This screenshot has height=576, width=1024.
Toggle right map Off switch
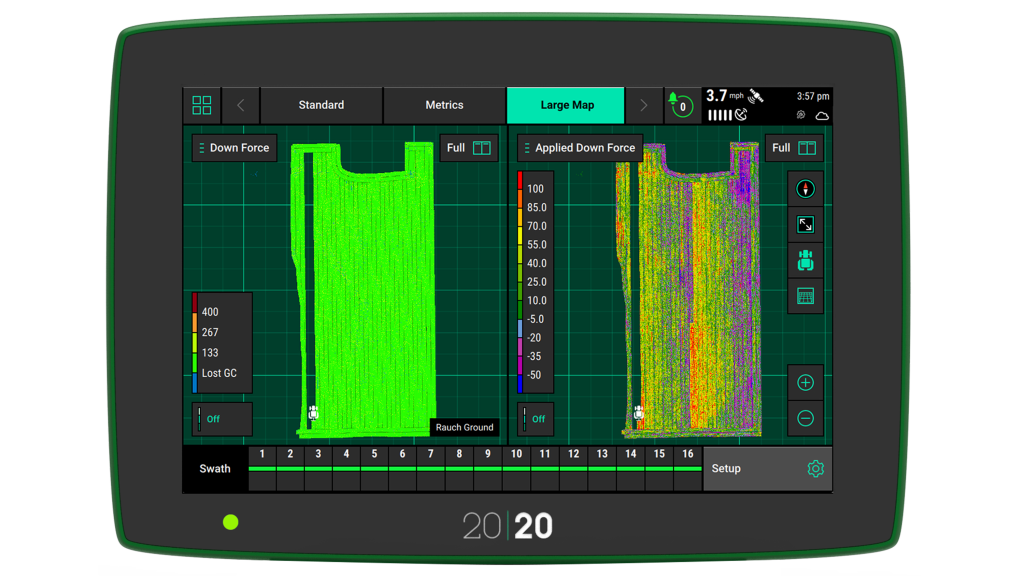tap(536, 419)
